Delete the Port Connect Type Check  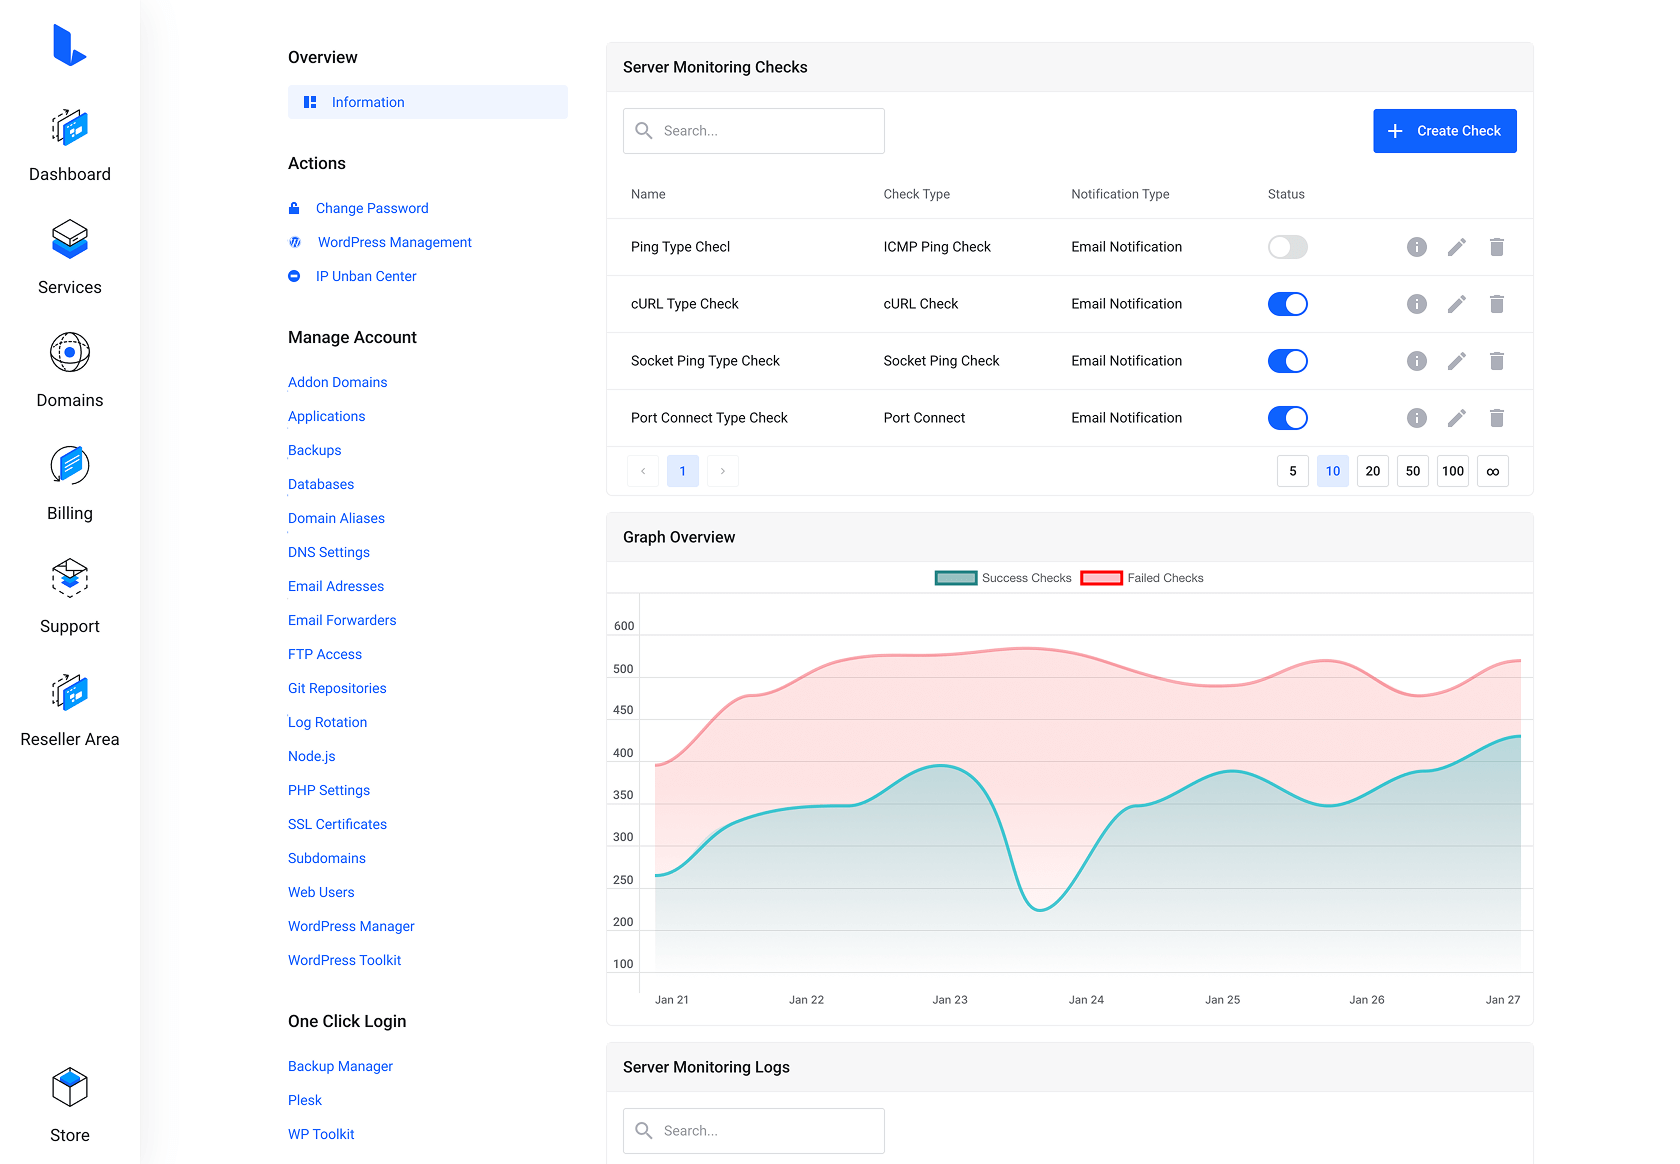(x=1497, y=418)
